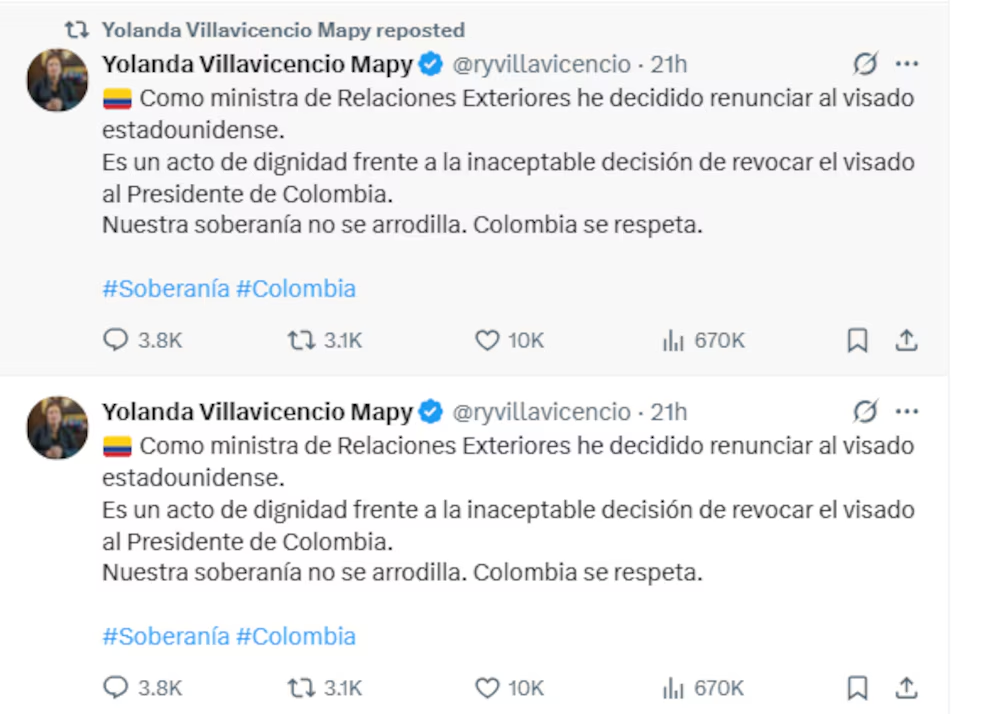The height and width of the screenshot is (714, 992).
Task: Repost the first tweet
Action: [300, 341]
